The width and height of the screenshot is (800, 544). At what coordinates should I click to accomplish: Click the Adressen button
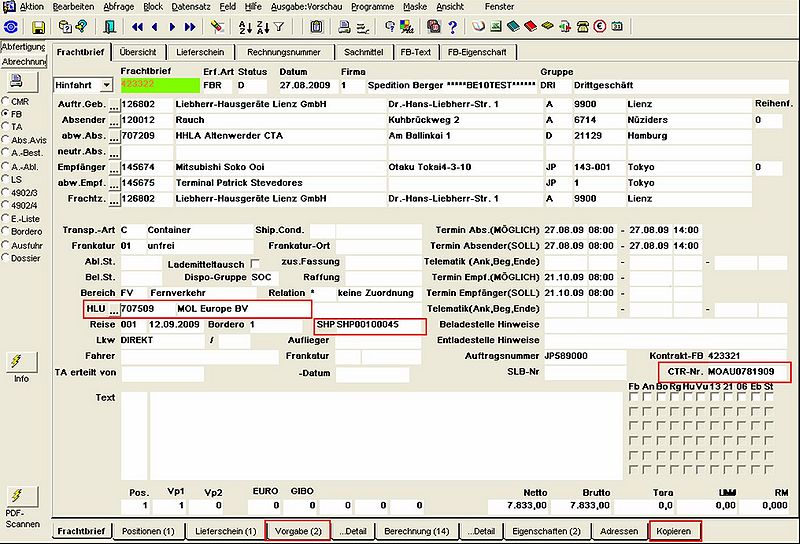pos(619,531)
